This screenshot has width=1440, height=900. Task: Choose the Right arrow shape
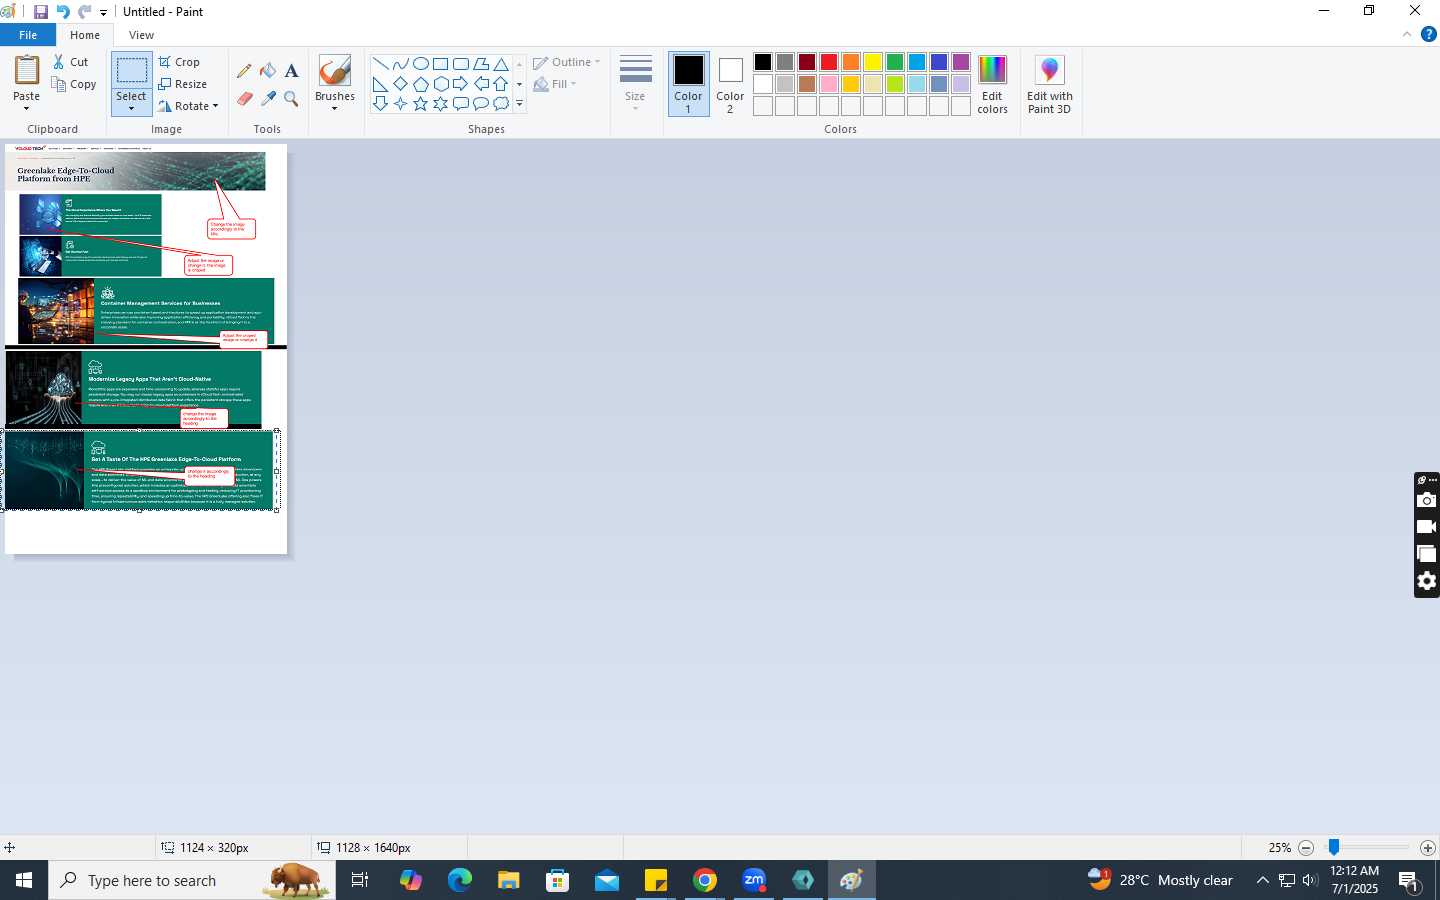click(460, 84)
